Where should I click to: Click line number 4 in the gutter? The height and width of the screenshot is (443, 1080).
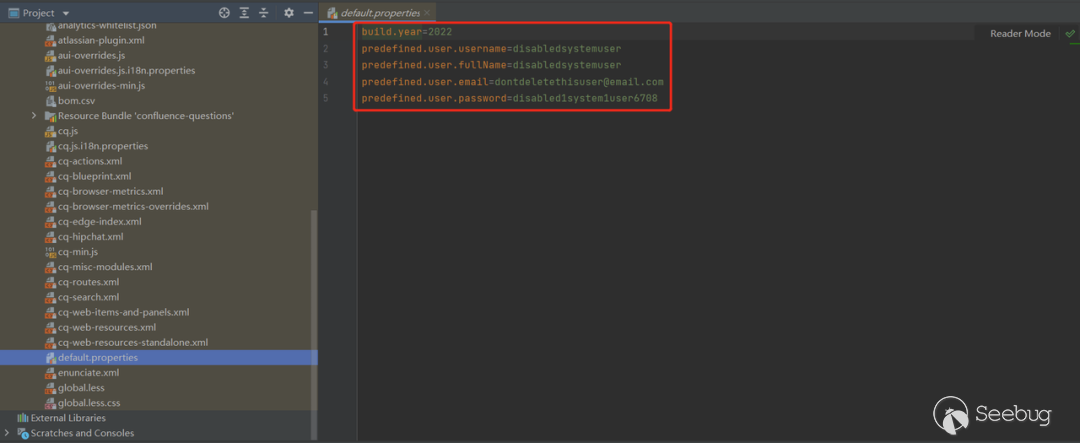tap(326, 82)
